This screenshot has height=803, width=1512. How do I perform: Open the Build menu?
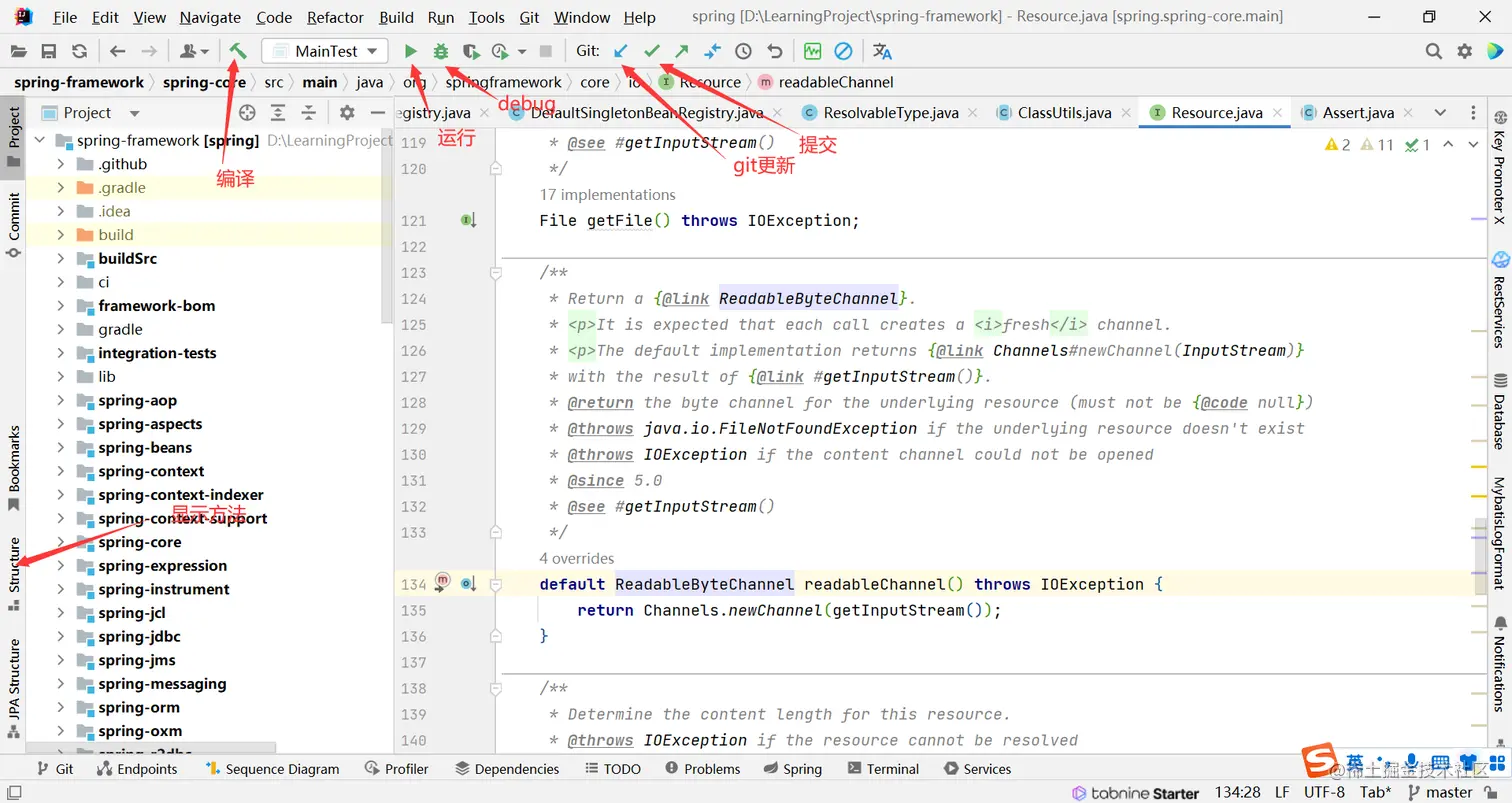pos(397,17)
